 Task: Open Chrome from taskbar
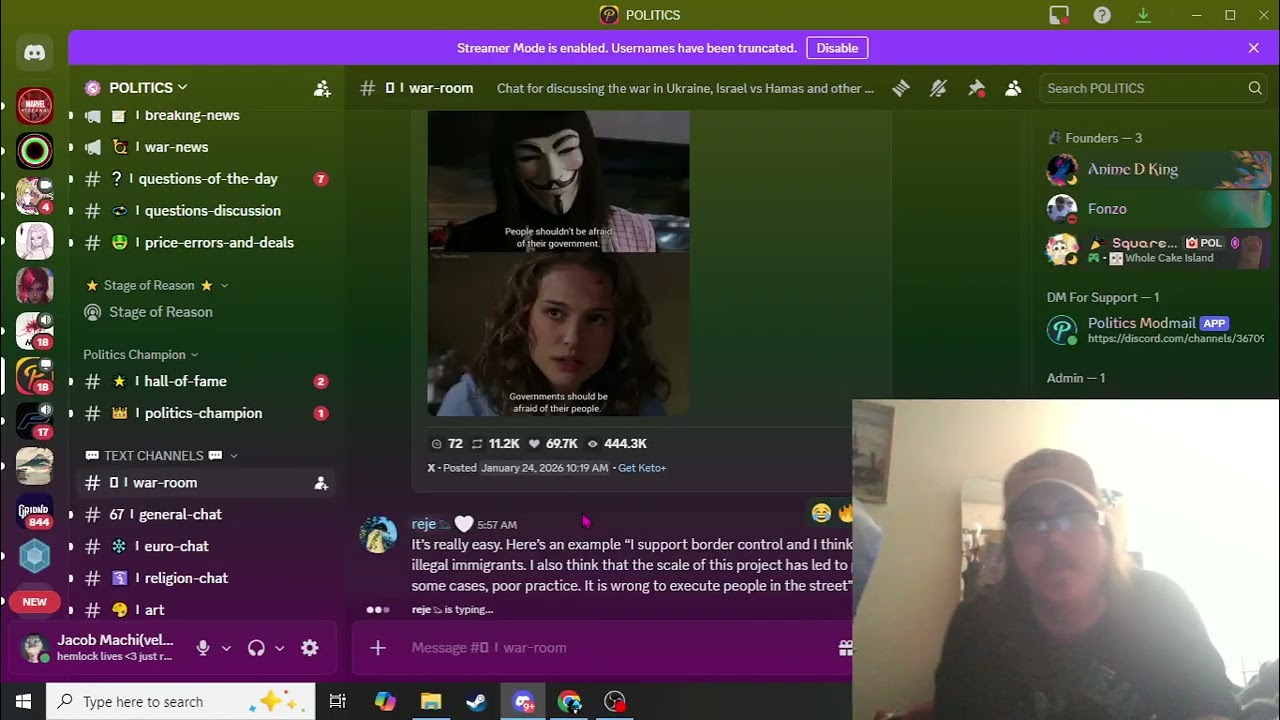click(x=569, y=702)
